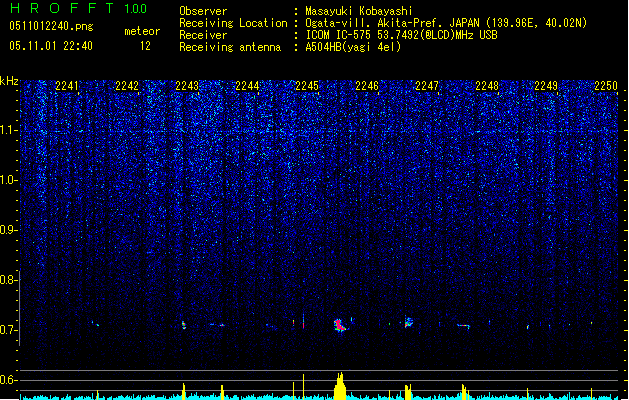Click time marker 2244

(247, 85)
